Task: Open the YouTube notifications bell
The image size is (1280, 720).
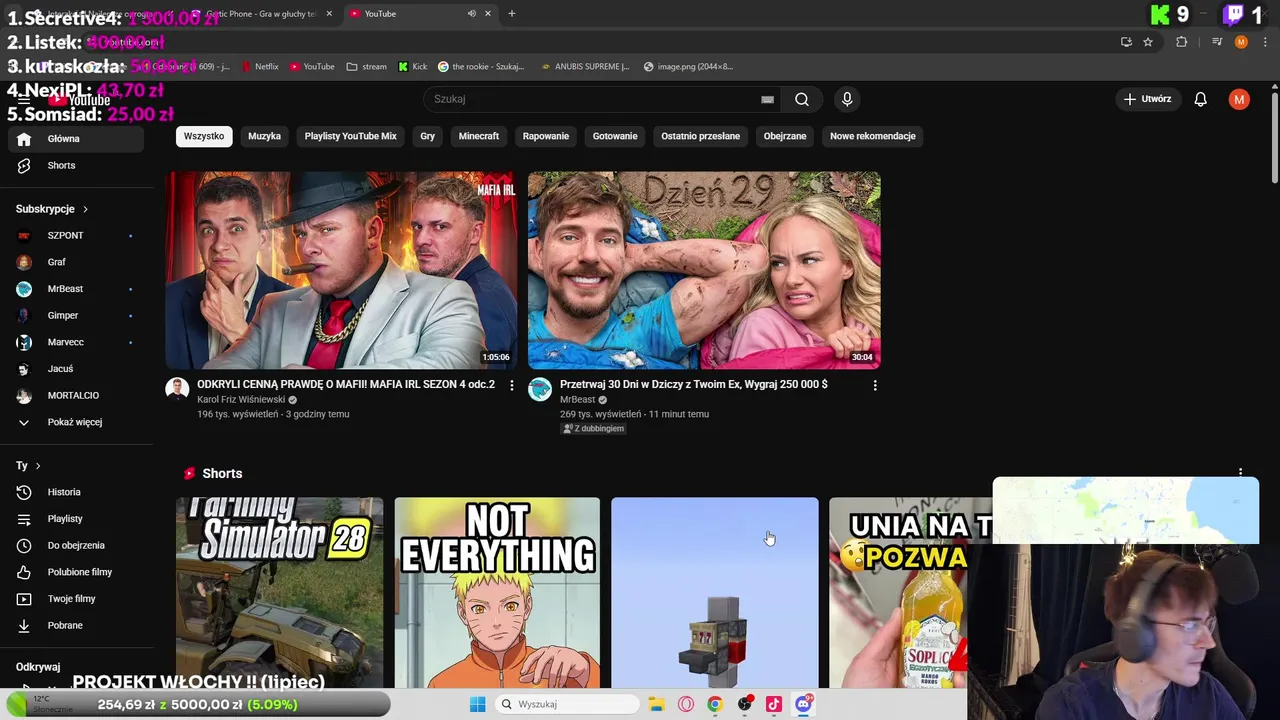Action: [x=1201, y=99]
